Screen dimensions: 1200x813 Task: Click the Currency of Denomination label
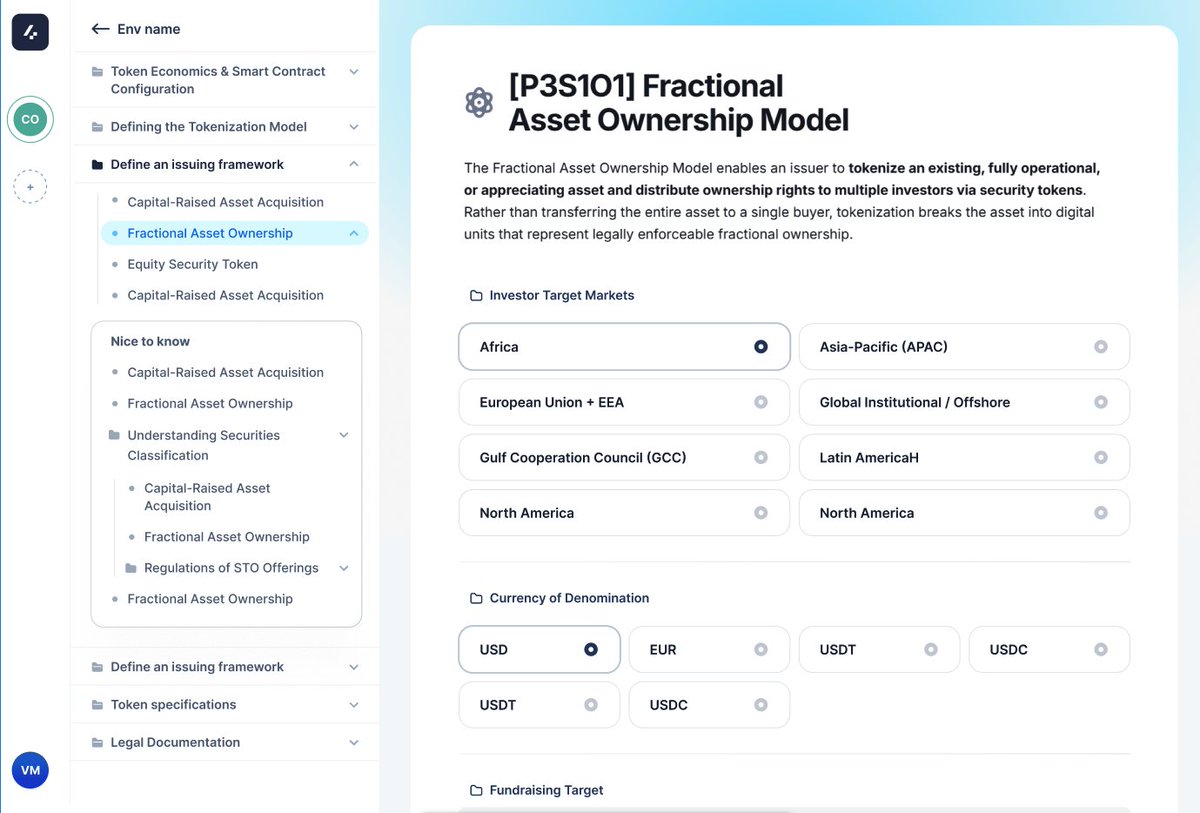(569, 598)
